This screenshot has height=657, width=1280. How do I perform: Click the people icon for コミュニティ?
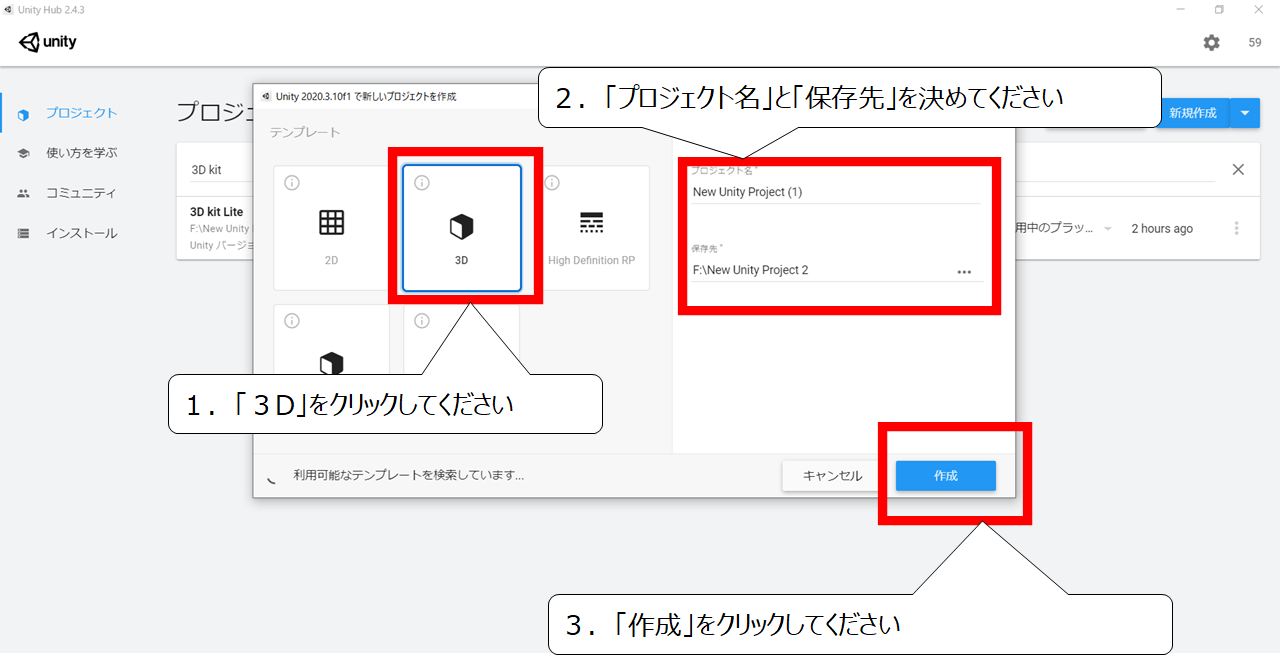pyautogui.click(x=23, y=193)
